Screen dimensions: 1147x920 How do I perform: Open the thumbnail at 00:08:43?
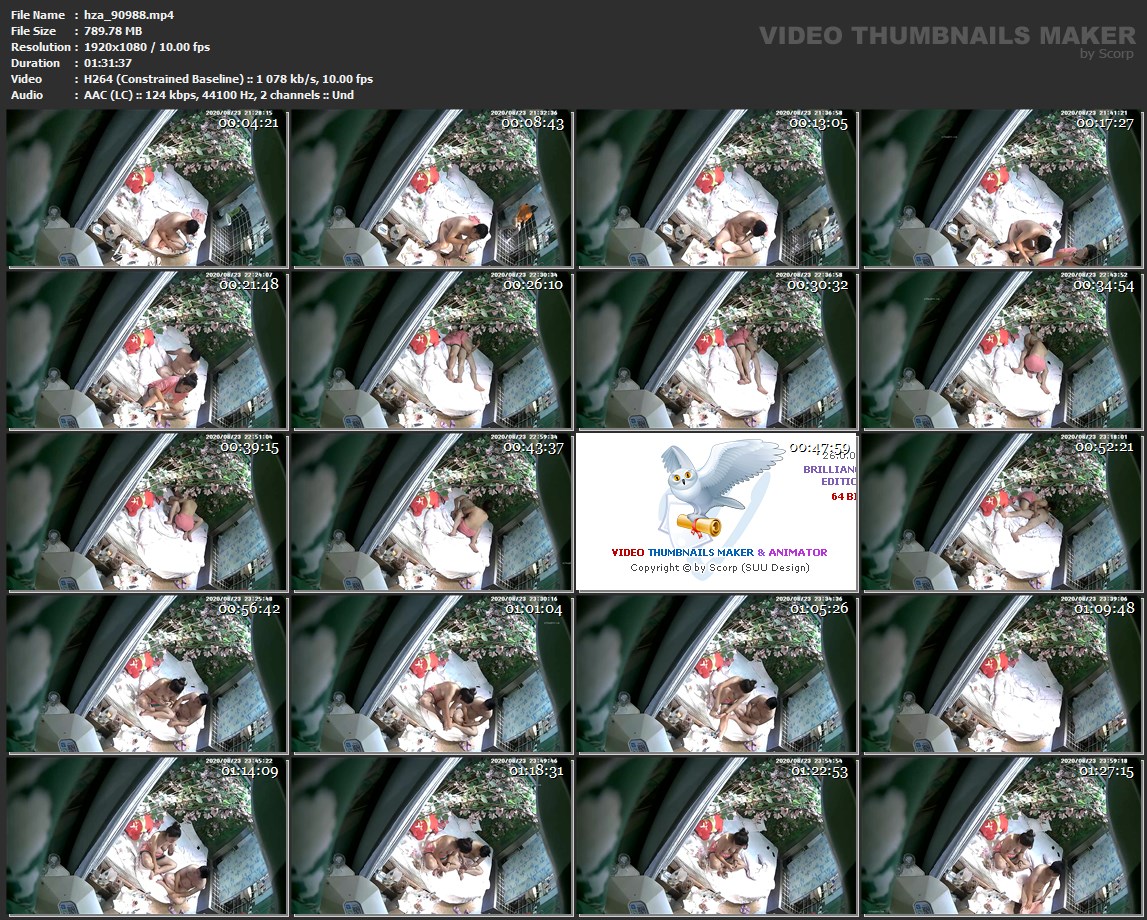(x=432, y=188)
